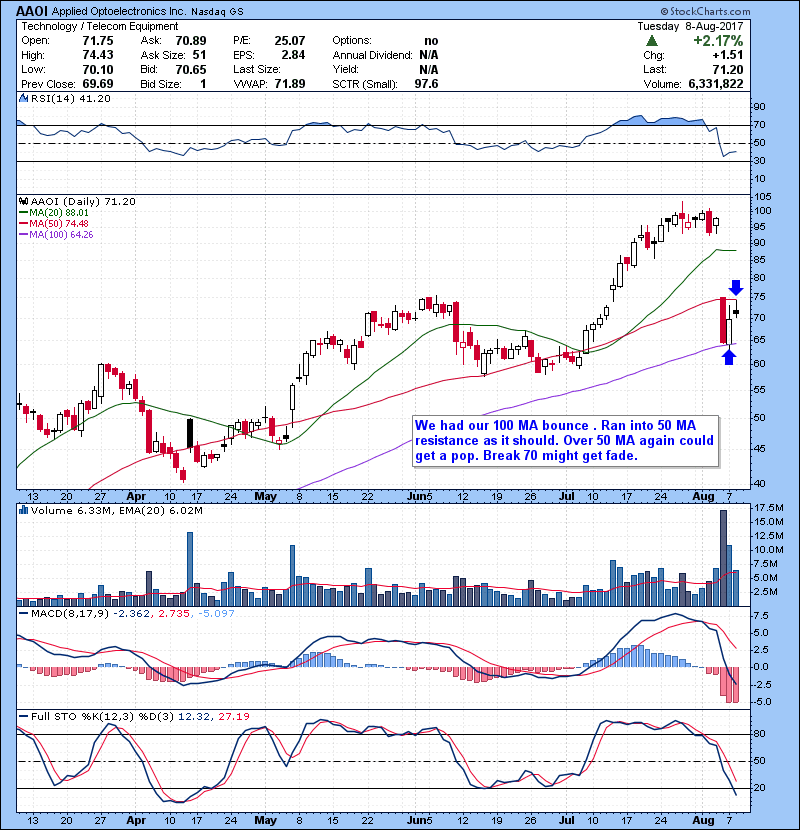
Task: Click the Options value no
Action: click(431, 41)
